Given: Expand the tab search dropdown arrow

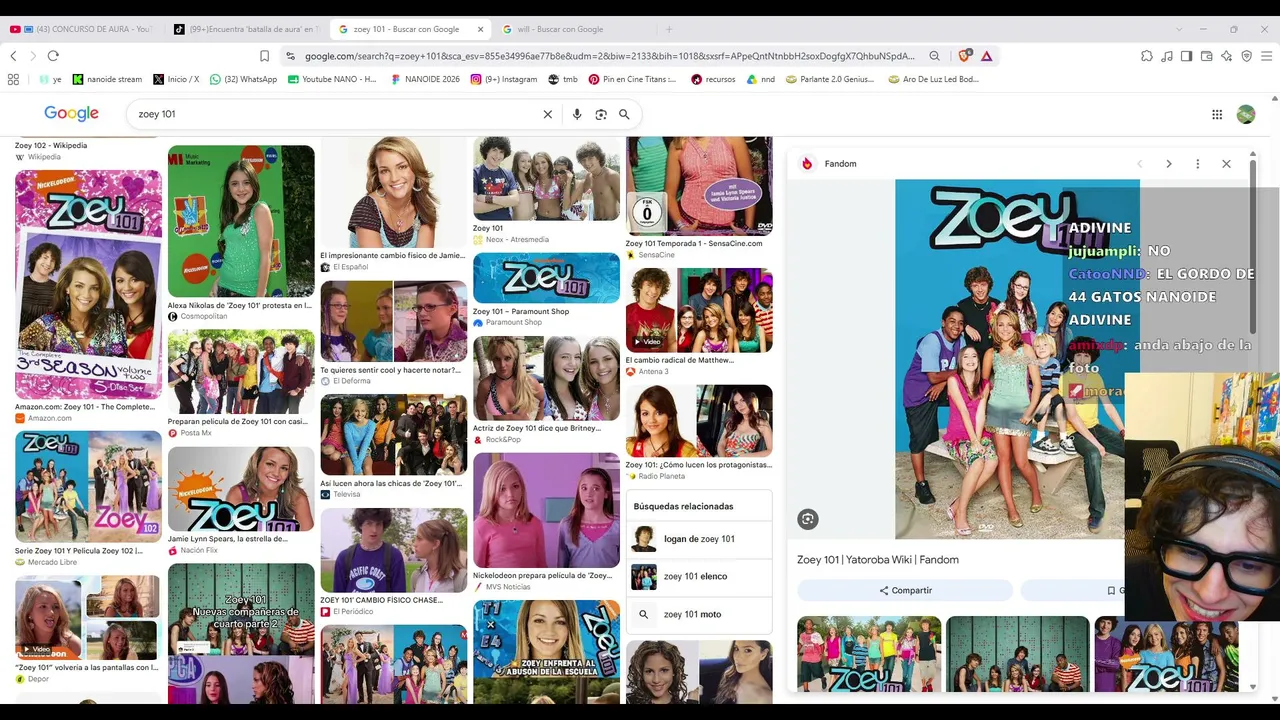Looking at the screenshot, I should point(1179,29).
